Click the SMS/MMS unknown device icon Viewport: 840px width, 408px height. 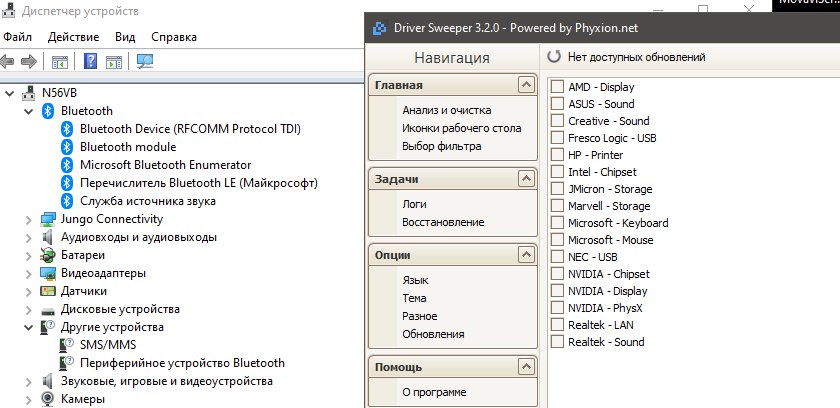(x=66, y=345)
